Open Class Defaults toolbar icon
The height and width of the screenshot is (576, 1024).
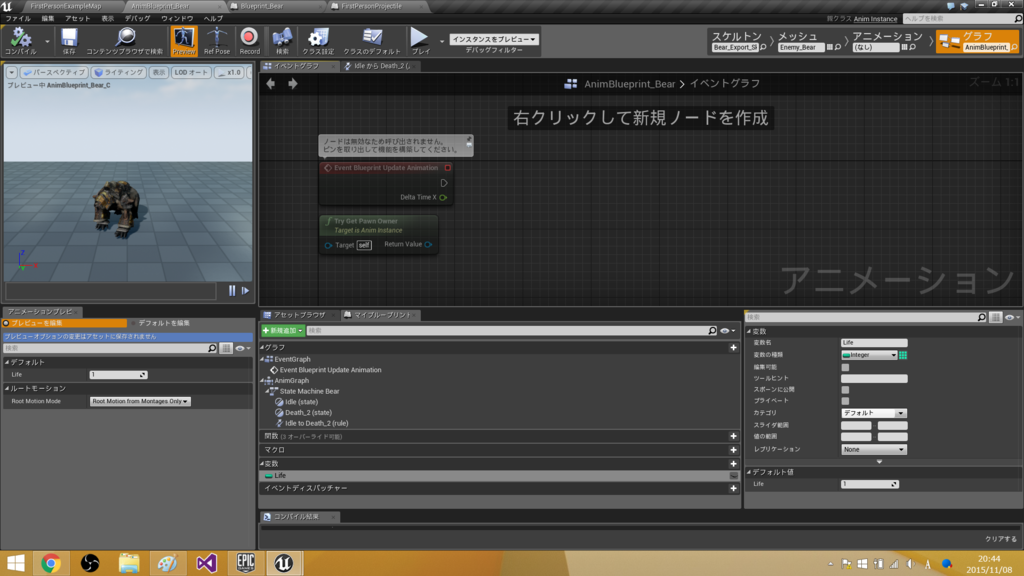(372, 40)
